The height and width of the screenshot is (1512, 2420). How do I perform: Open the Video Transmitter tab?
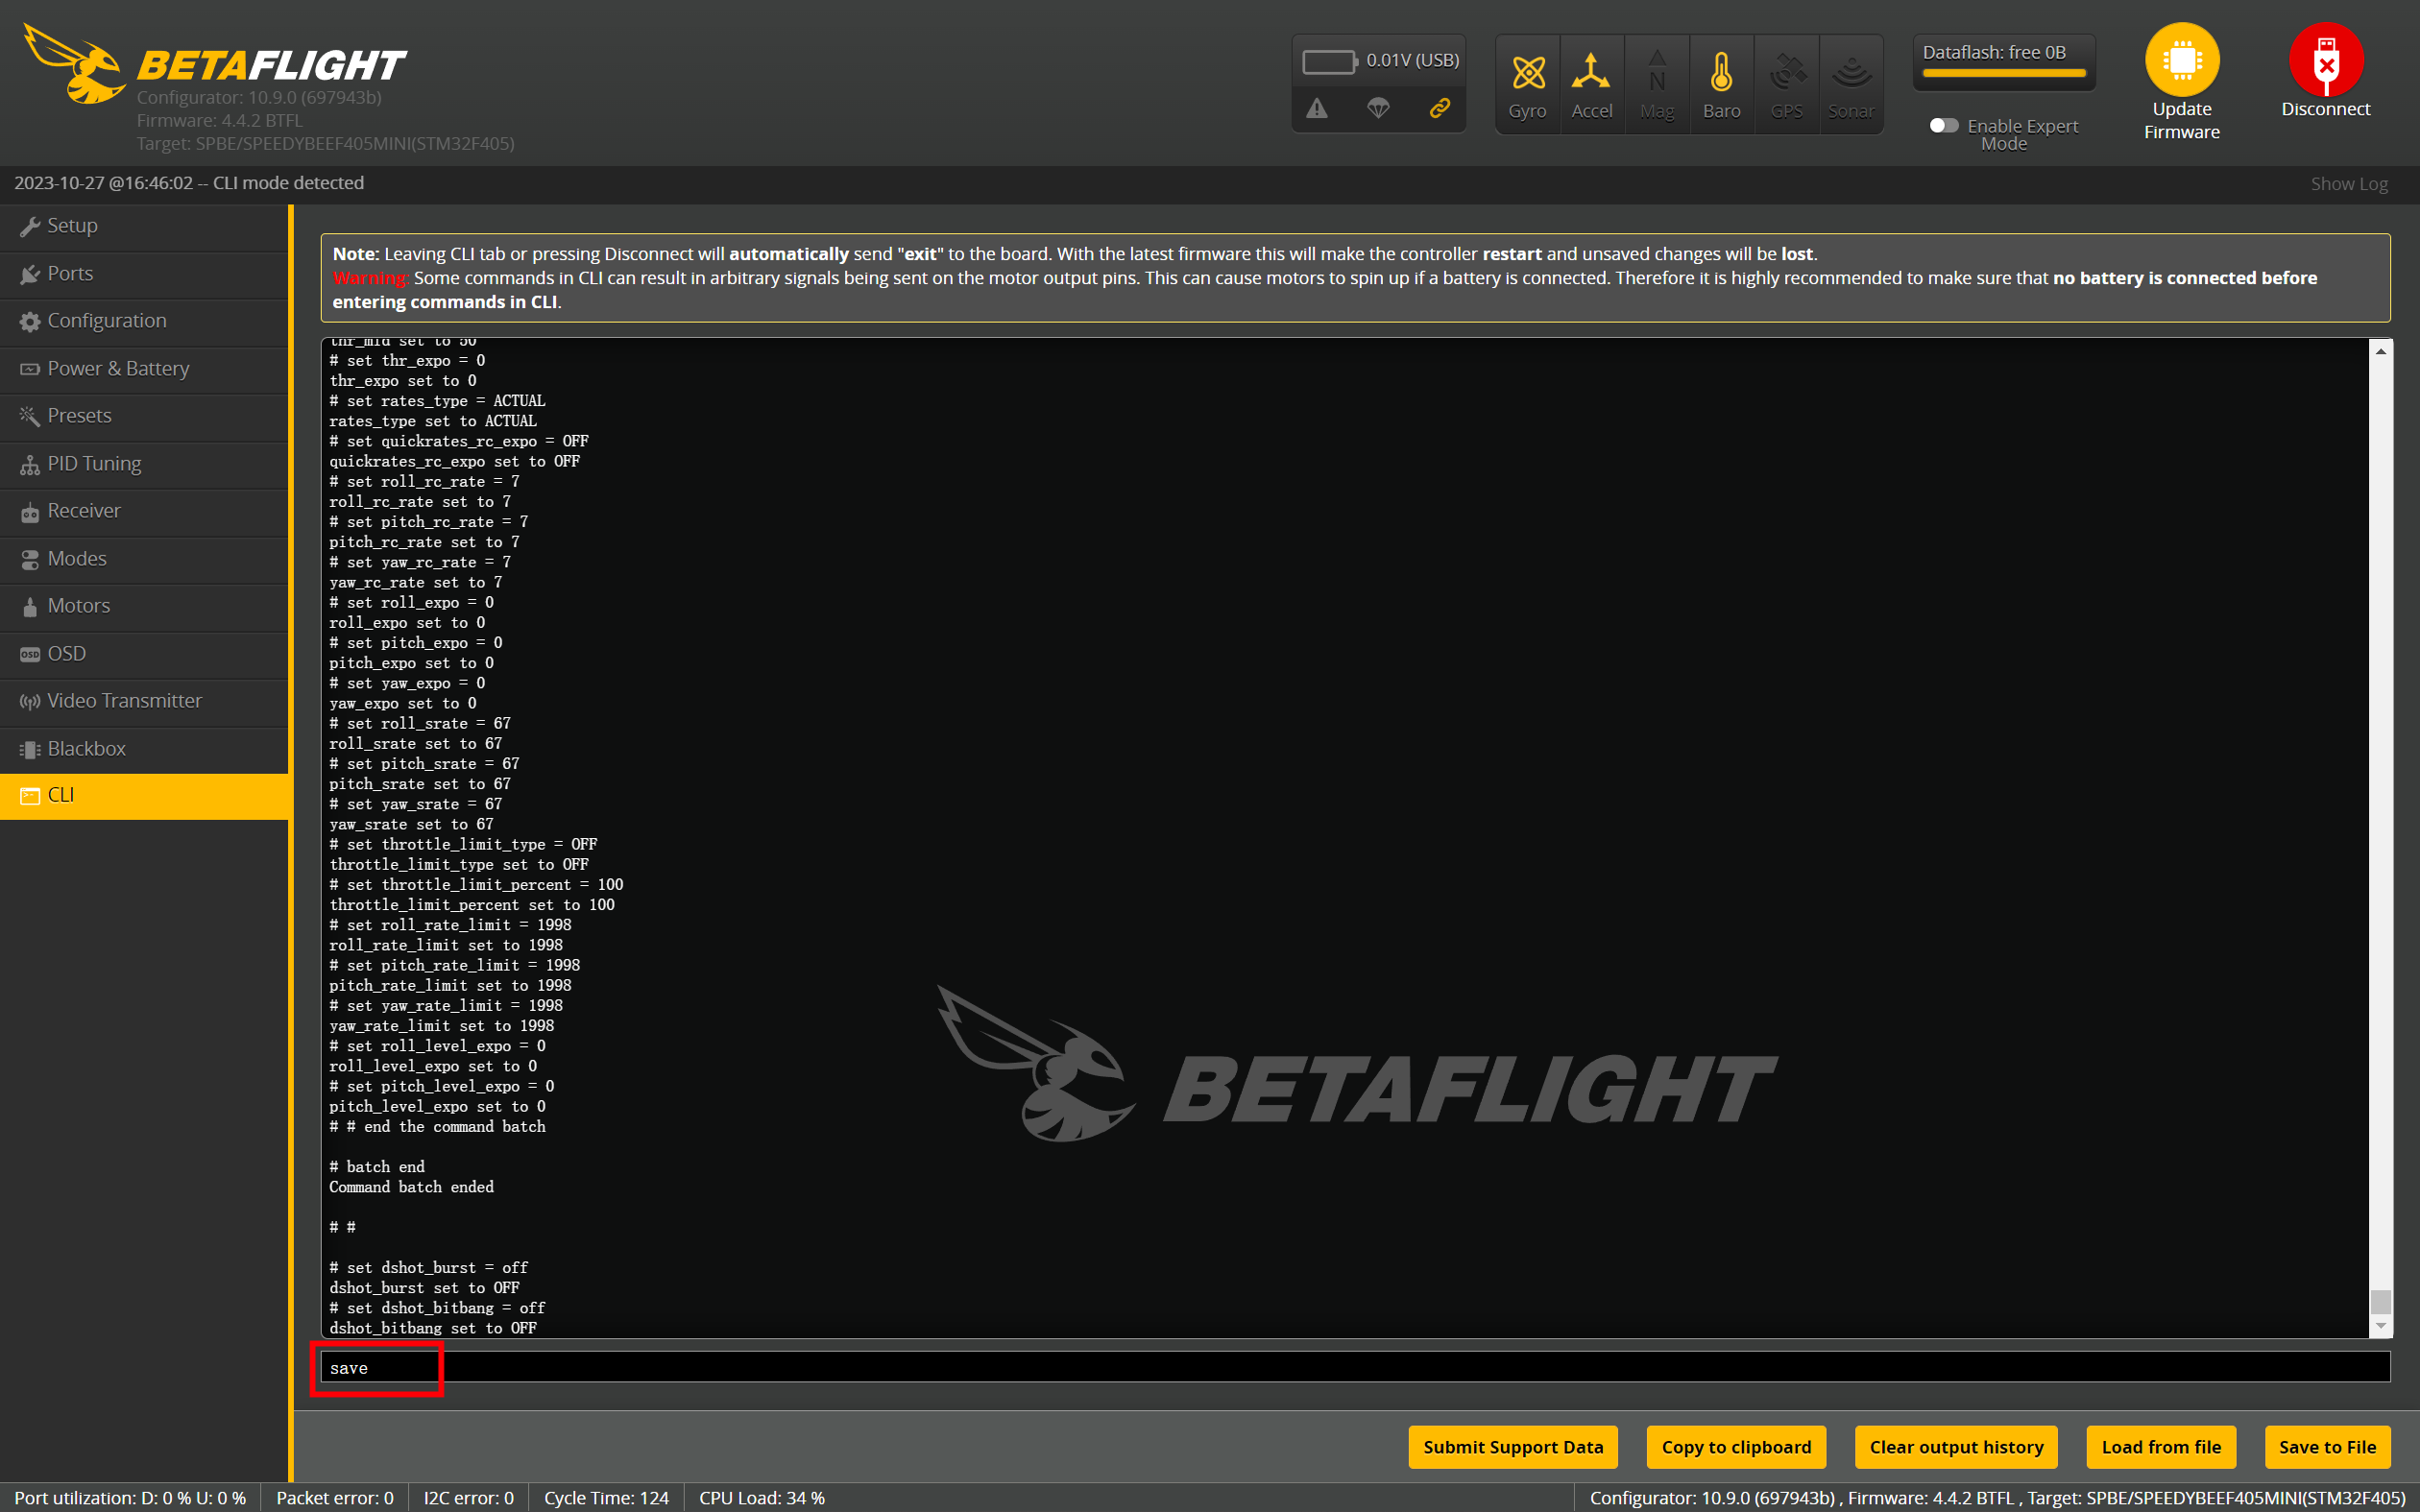point(144,701)
